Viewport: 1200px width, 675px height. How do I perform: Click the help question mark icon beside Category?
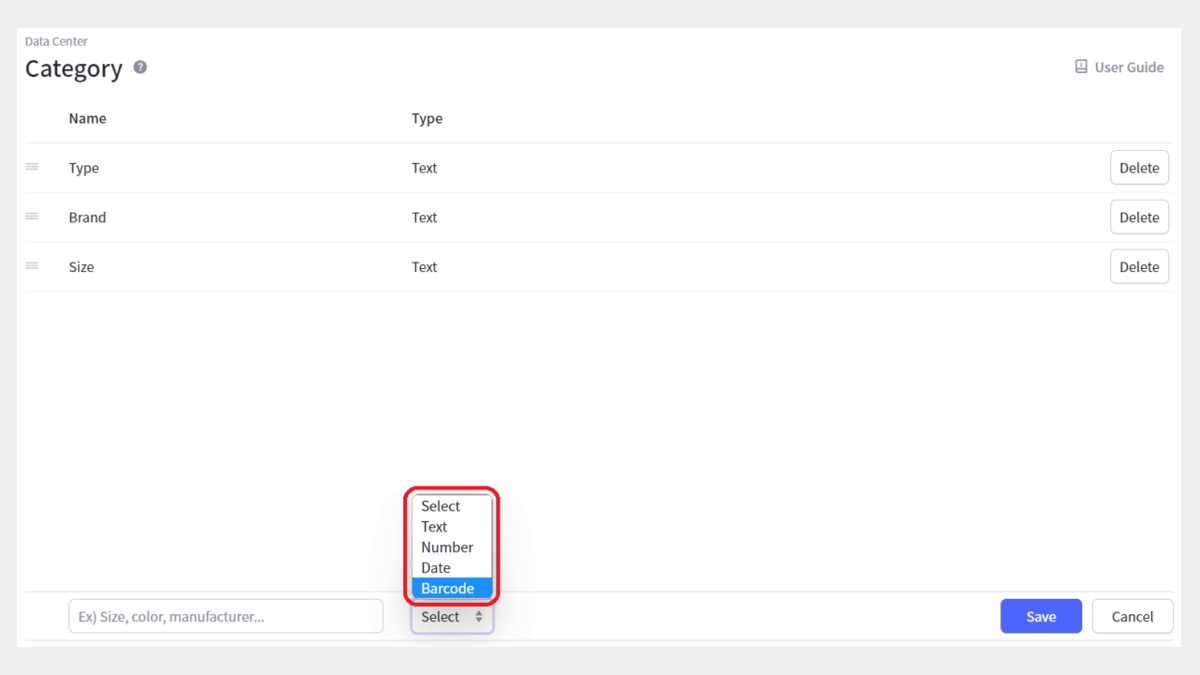click(x=140, y=67)
